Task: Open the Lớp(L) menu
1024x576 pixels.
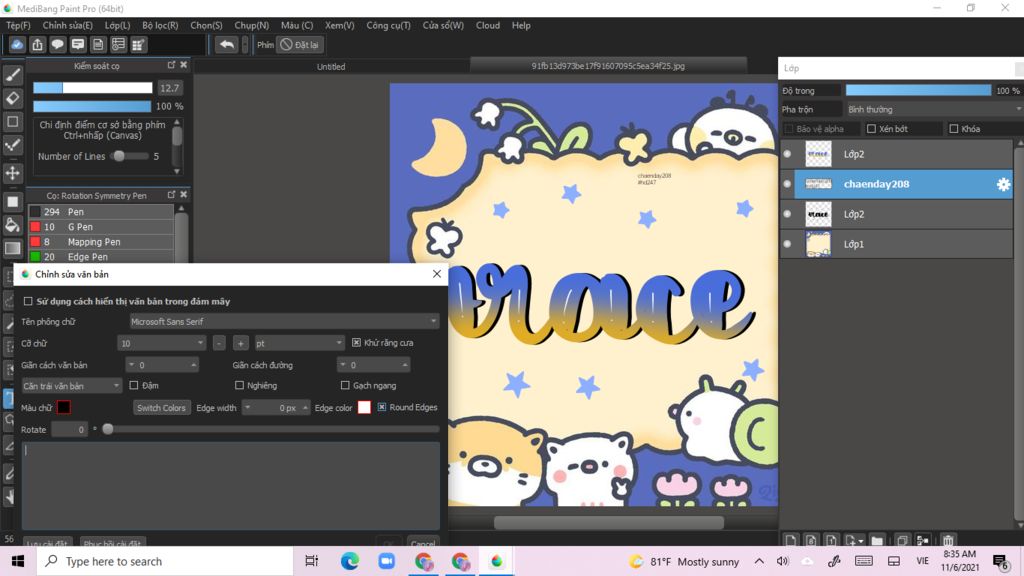Action: click(118, 25)
